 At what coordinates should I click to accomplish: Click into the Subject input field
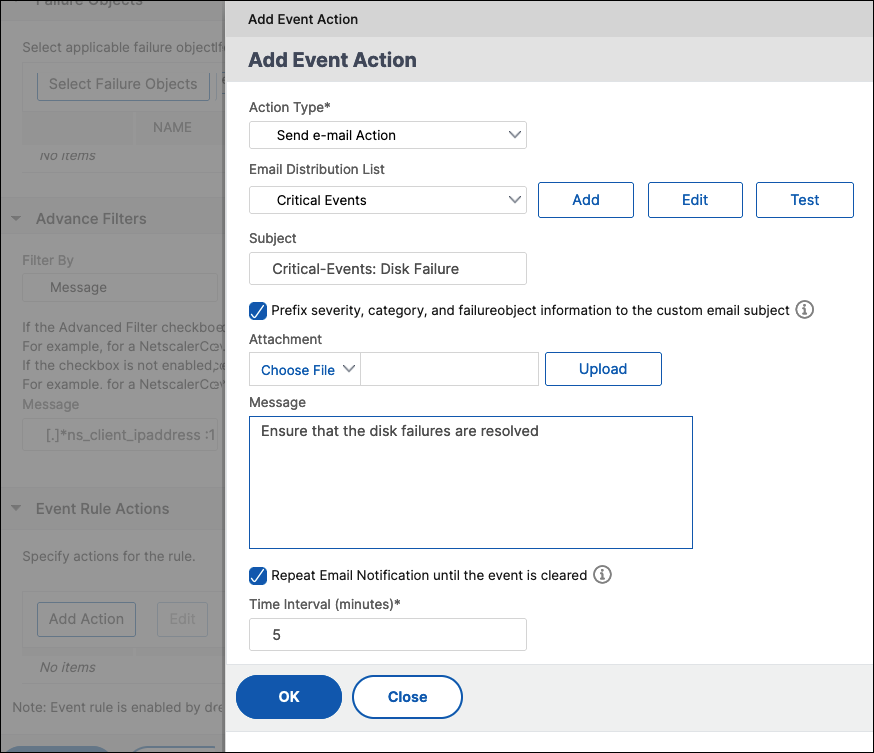(x=387, y=269)
